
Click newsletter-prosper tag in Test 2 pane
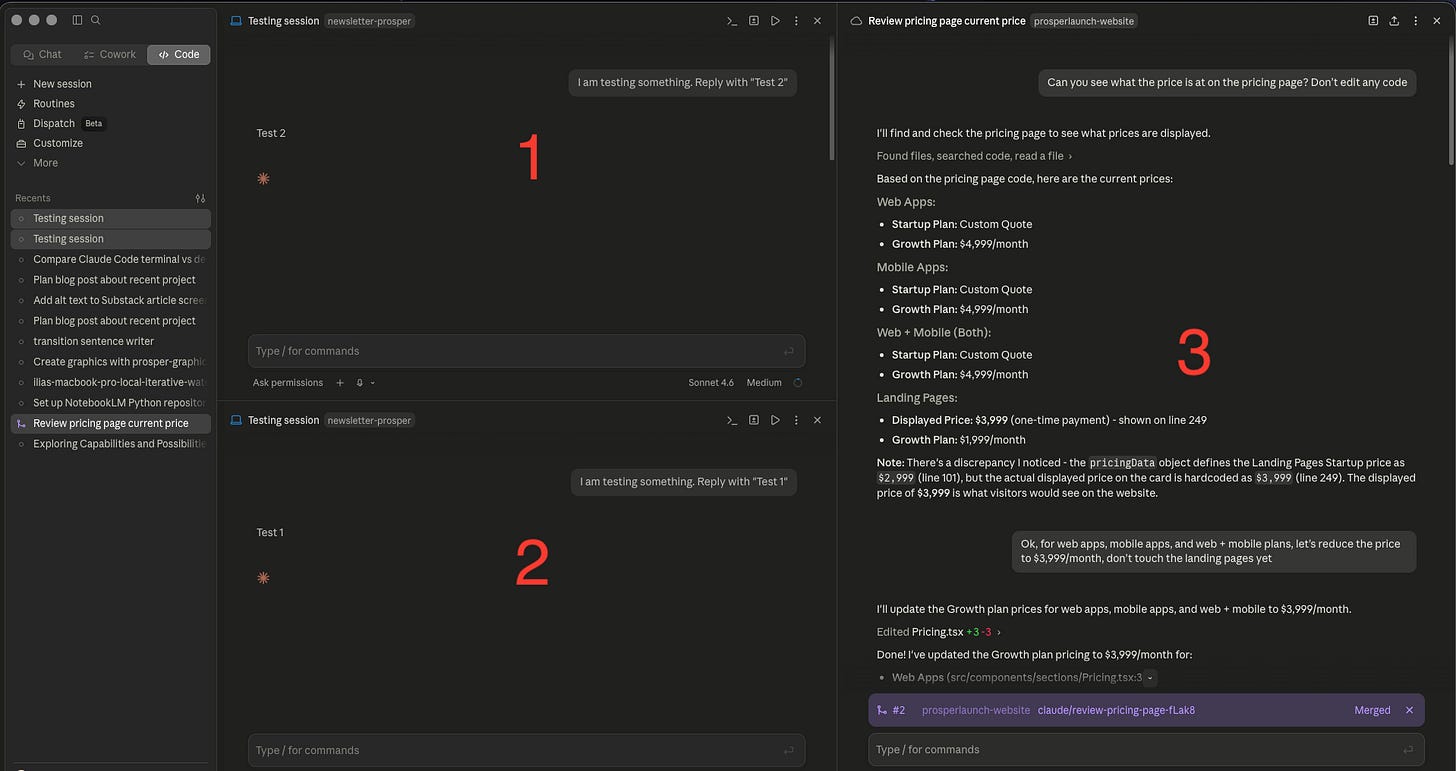(369, 21)
